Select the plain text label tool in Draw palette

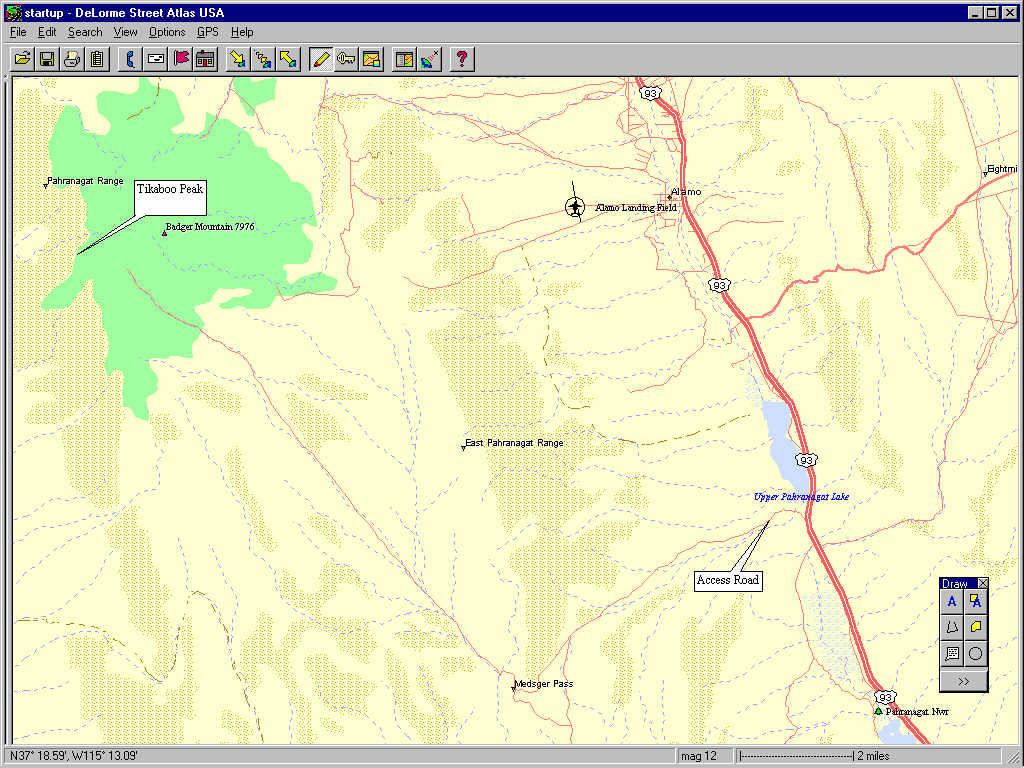pos(952,602)
